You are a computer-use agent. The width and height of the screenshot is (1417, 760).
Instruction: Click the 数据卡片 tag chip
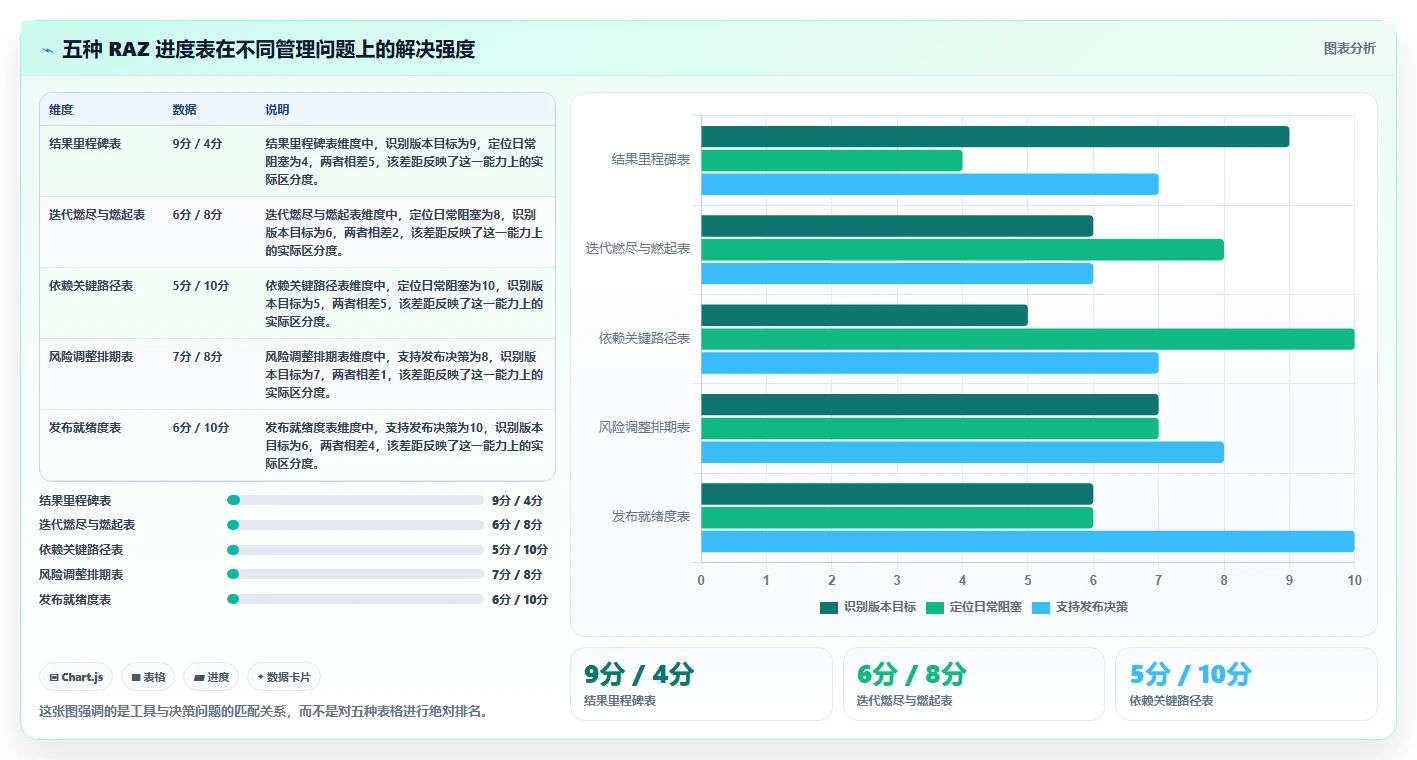(284, 677)
